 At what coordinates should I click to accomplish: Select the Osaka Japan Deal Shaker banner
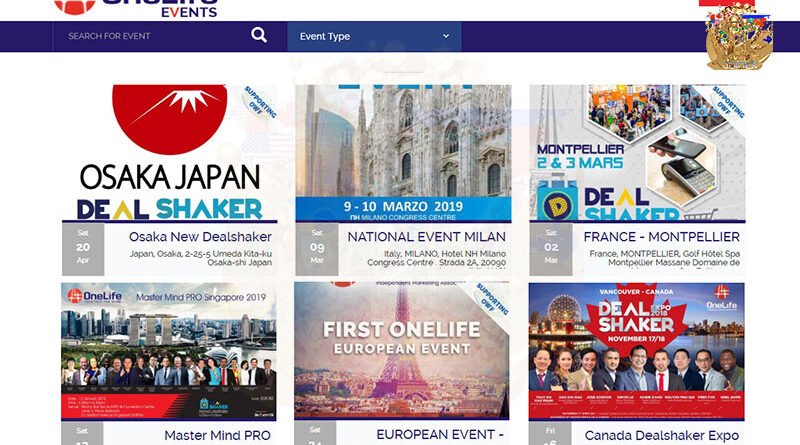click(x=169, y=153)
